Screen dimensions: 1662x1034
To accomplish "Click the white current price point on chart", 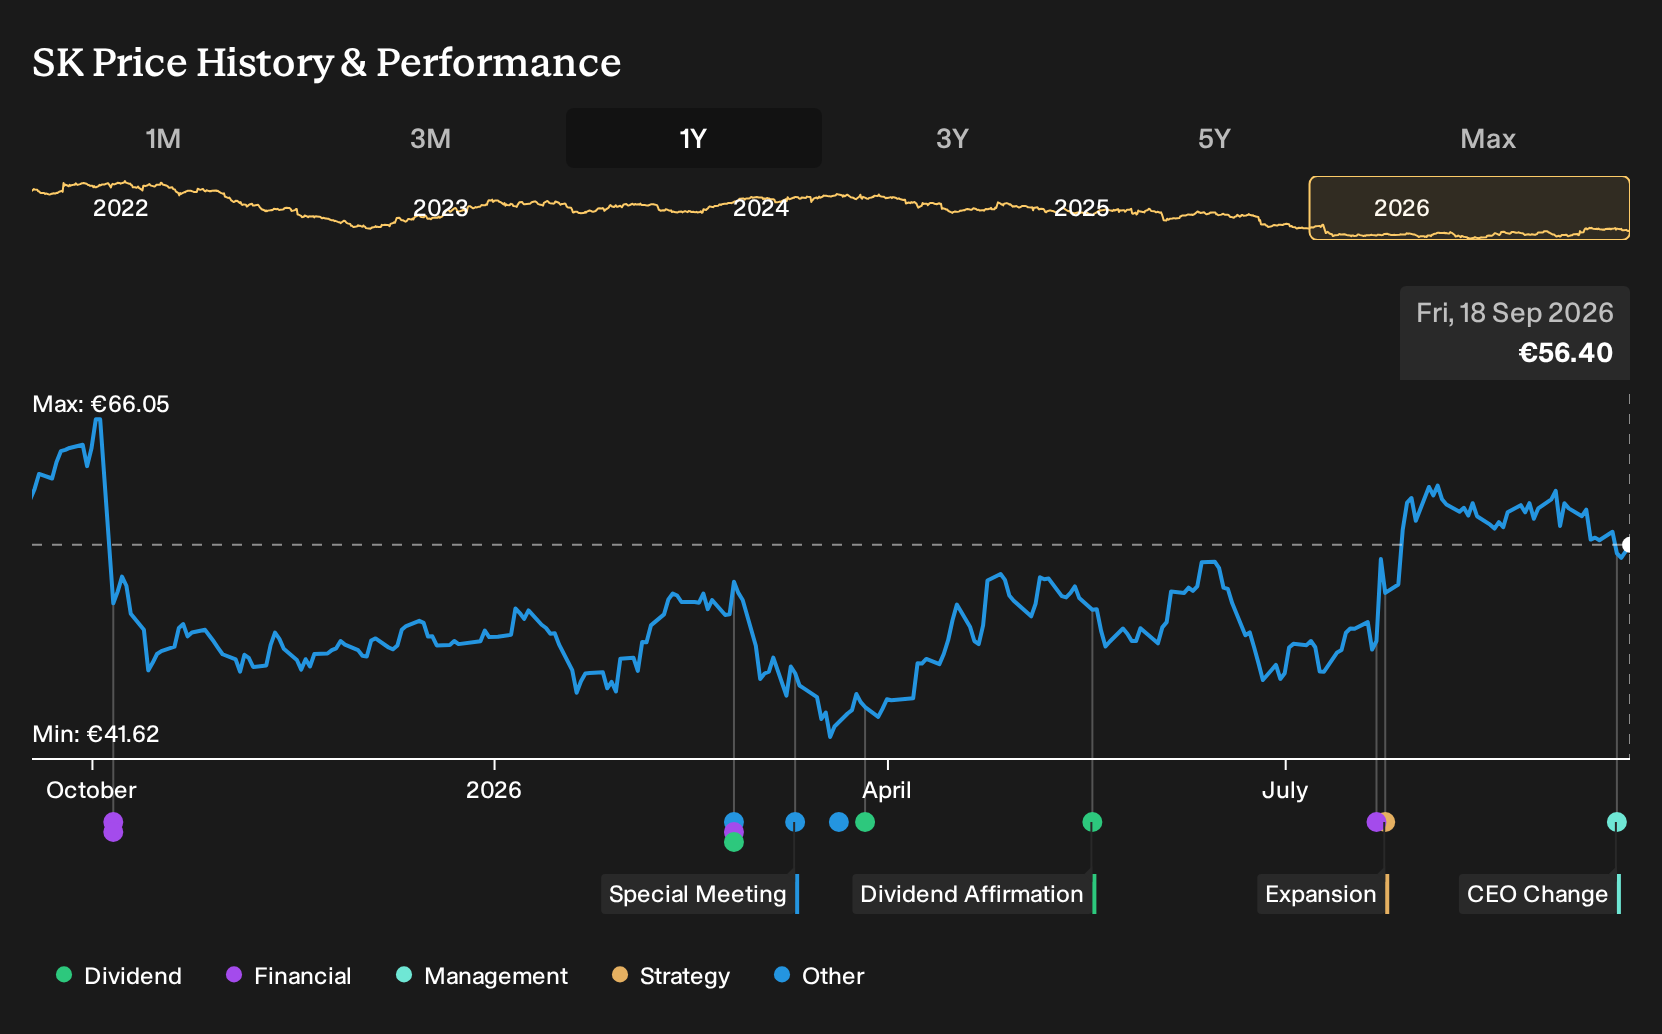I will (1628, 545).
